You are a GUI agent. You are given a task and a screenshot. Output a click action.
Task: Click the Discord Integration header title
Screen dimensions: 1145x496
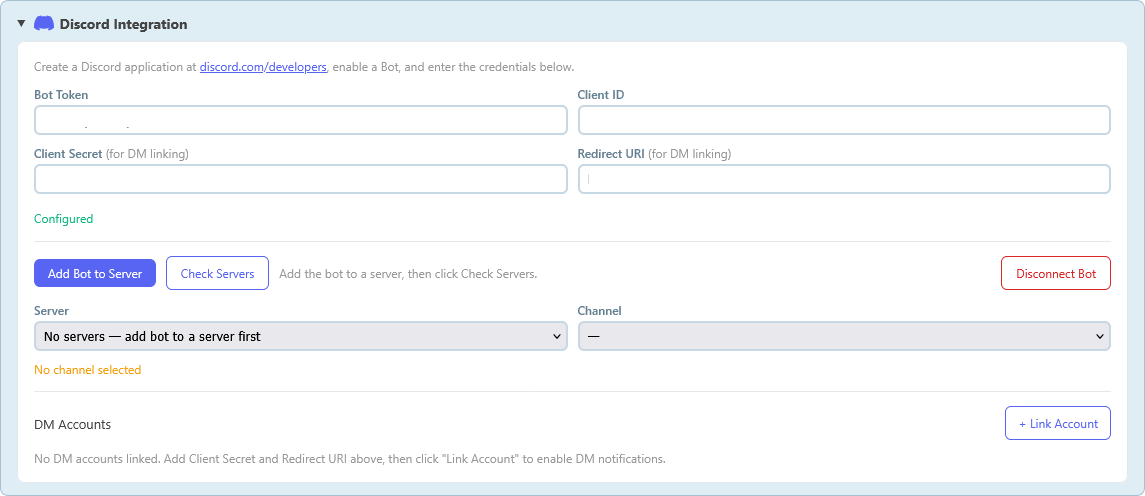point(123,24)
